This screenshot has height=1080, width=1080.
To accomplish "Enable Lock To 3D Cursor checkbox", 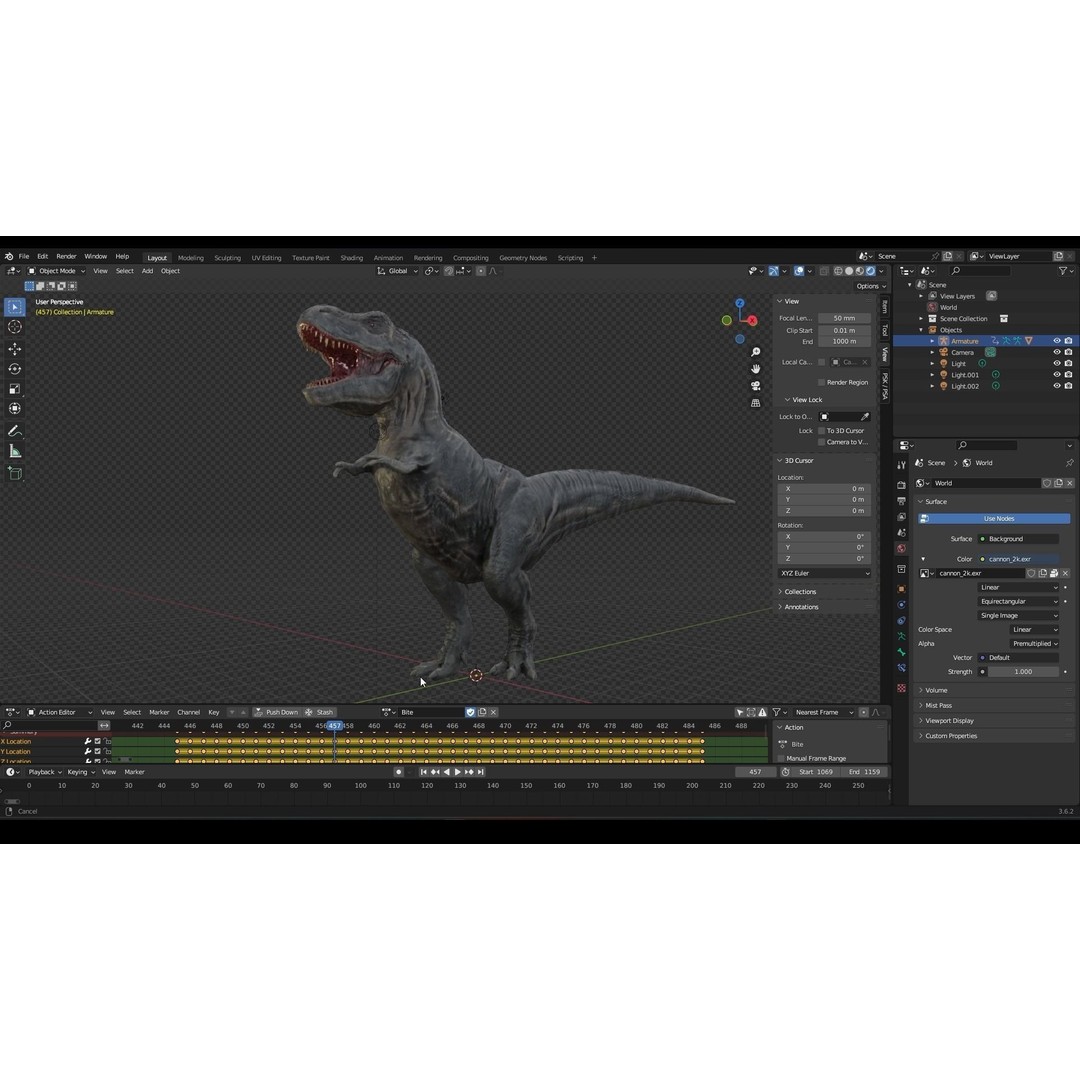I will 821,430.
